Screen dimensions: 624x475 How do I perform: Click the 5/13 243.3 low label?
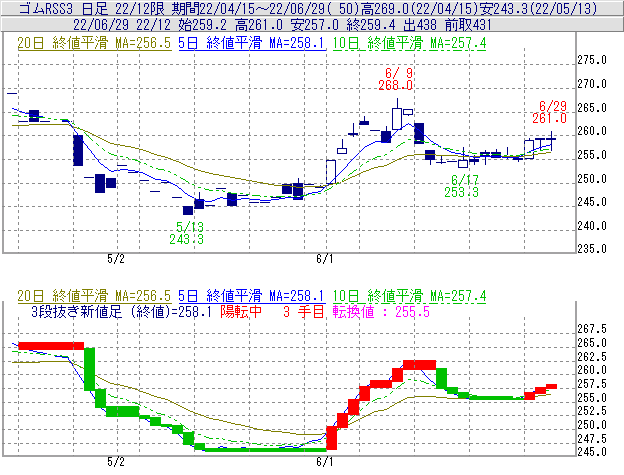[187, 233]
